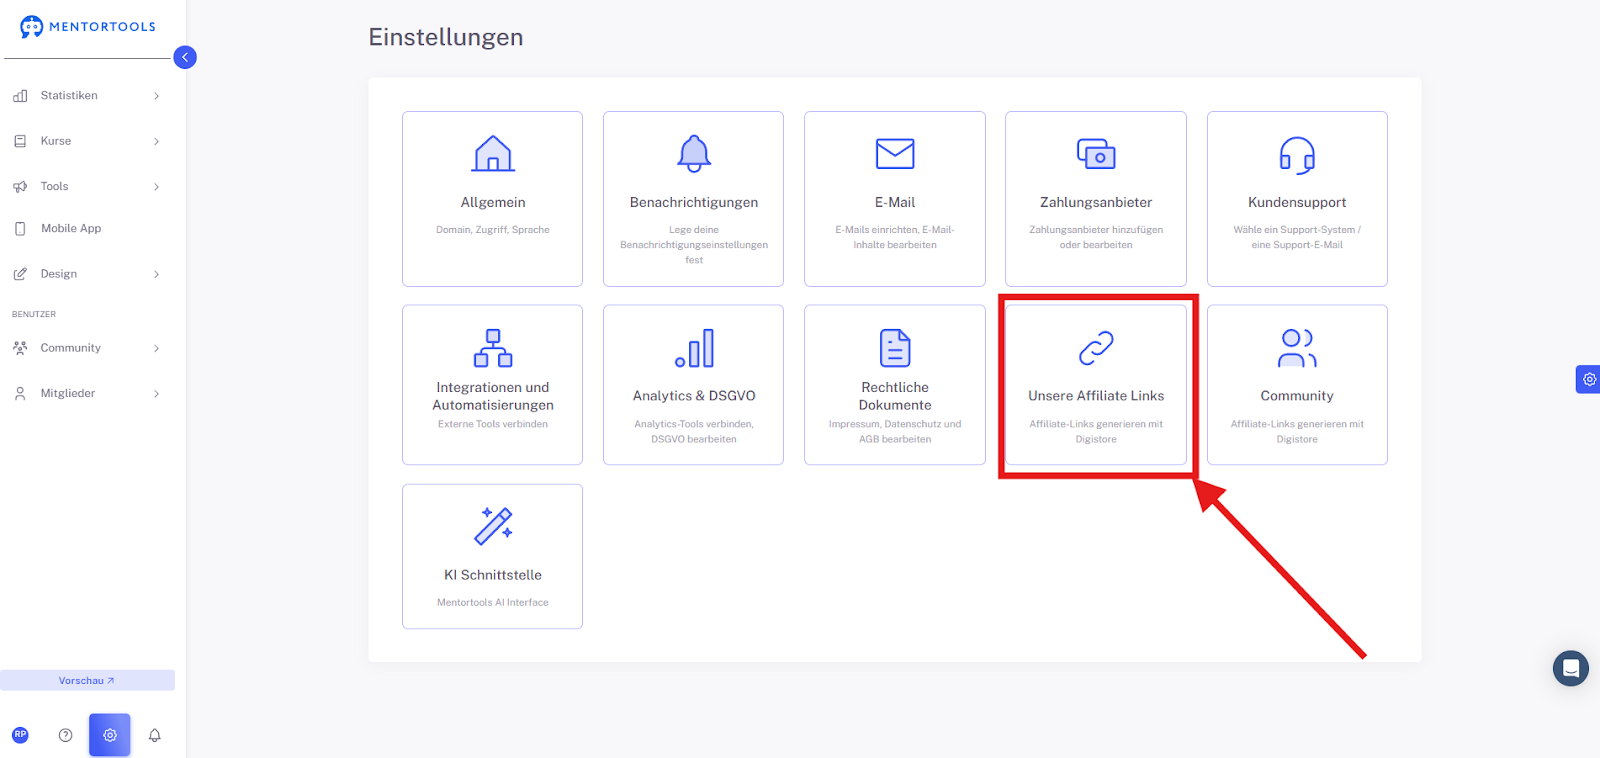
Task: Open the RP user avatar
Action: (x=20, y=735)
